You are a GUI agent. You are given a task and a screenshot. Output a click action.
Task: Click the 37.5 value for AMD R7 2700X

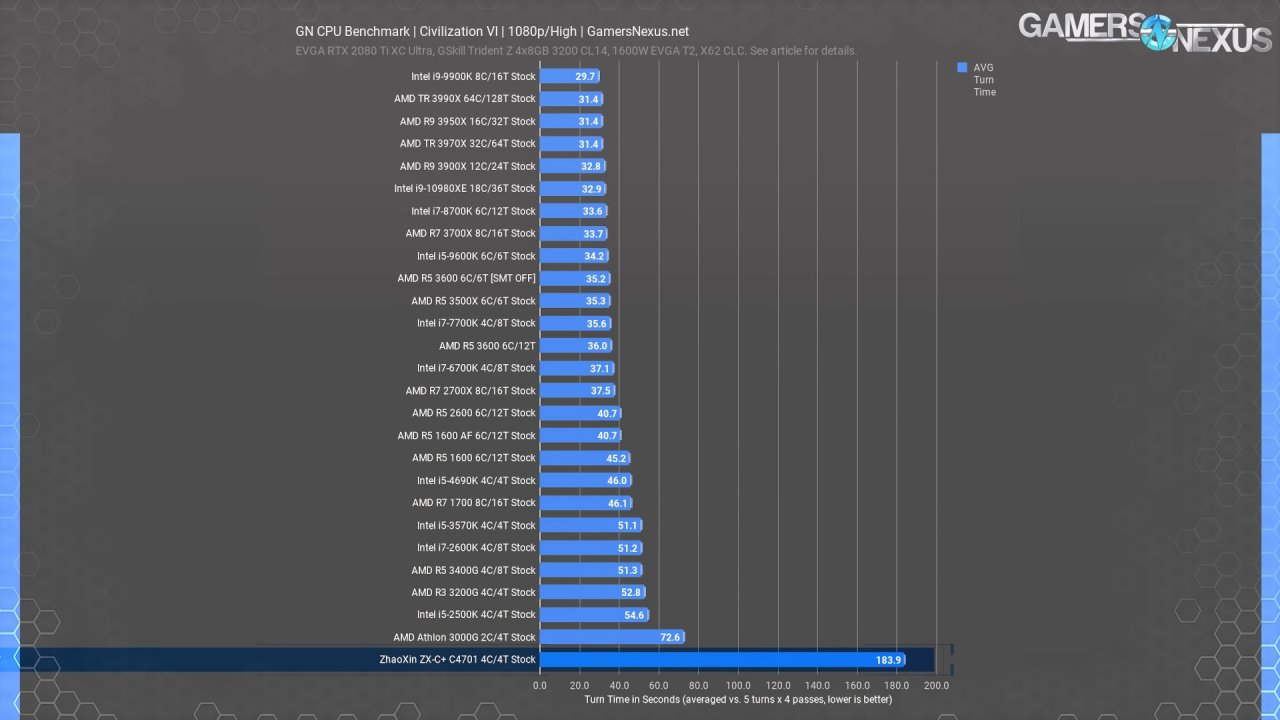601,391
